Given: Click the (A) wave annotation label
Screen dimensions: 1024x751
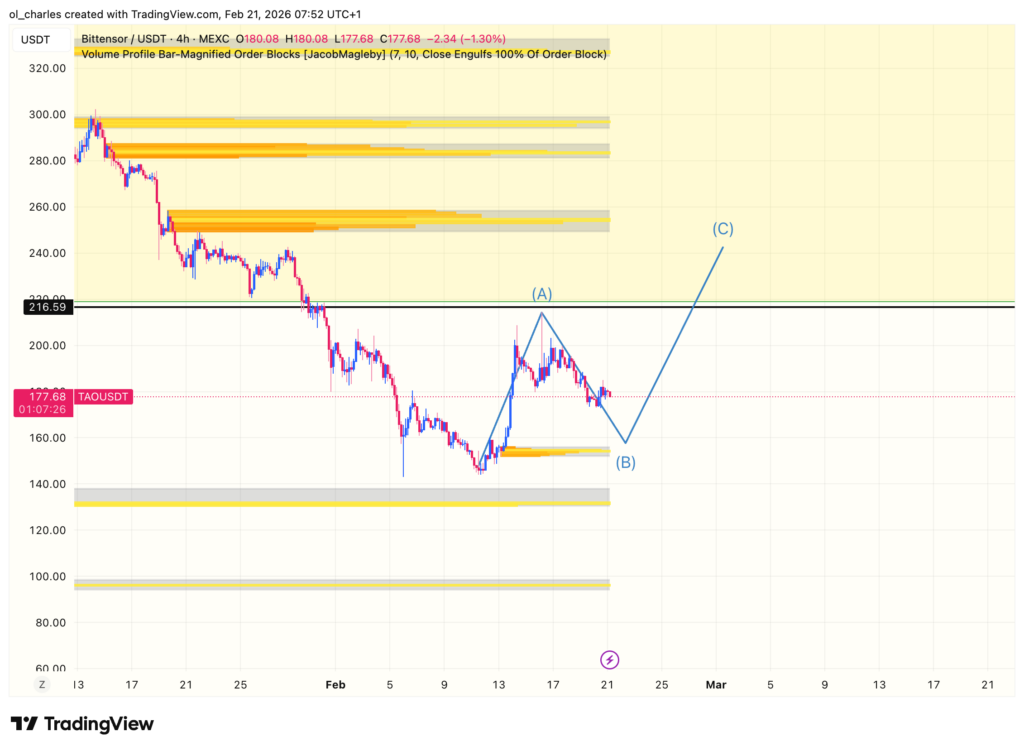Looking at the screenshot, I should [x=543, y=293].
